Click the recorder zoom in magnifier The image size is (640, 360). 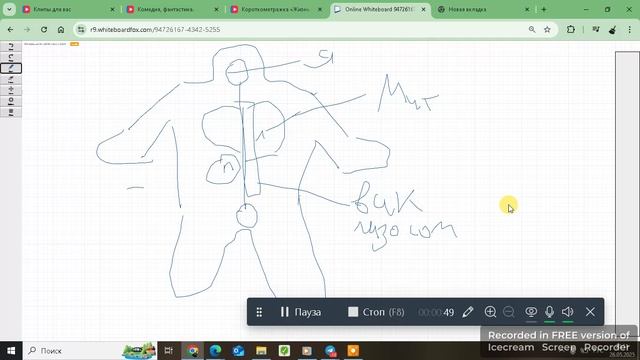pyautogui.click(x=490, y=312)
